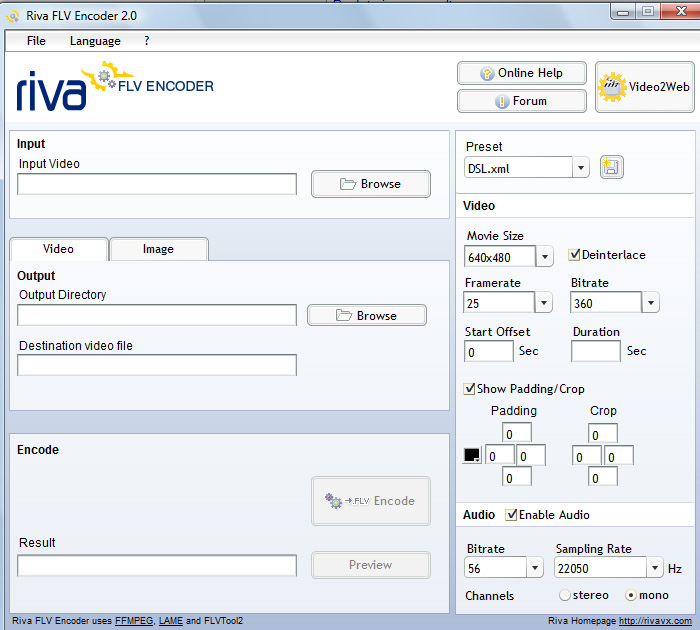Click the Duration field

tap(596, 351)
